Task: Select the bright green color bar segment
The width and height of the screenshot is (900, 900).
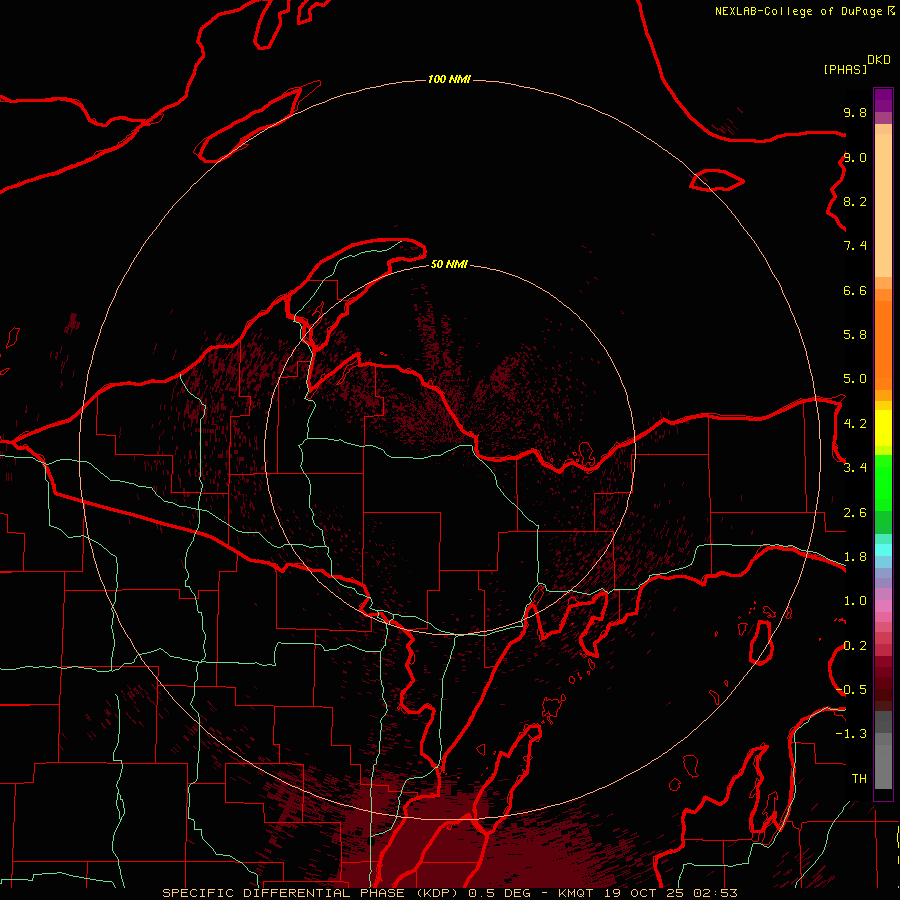Action: pyautogui.click(x=883, y=484)
